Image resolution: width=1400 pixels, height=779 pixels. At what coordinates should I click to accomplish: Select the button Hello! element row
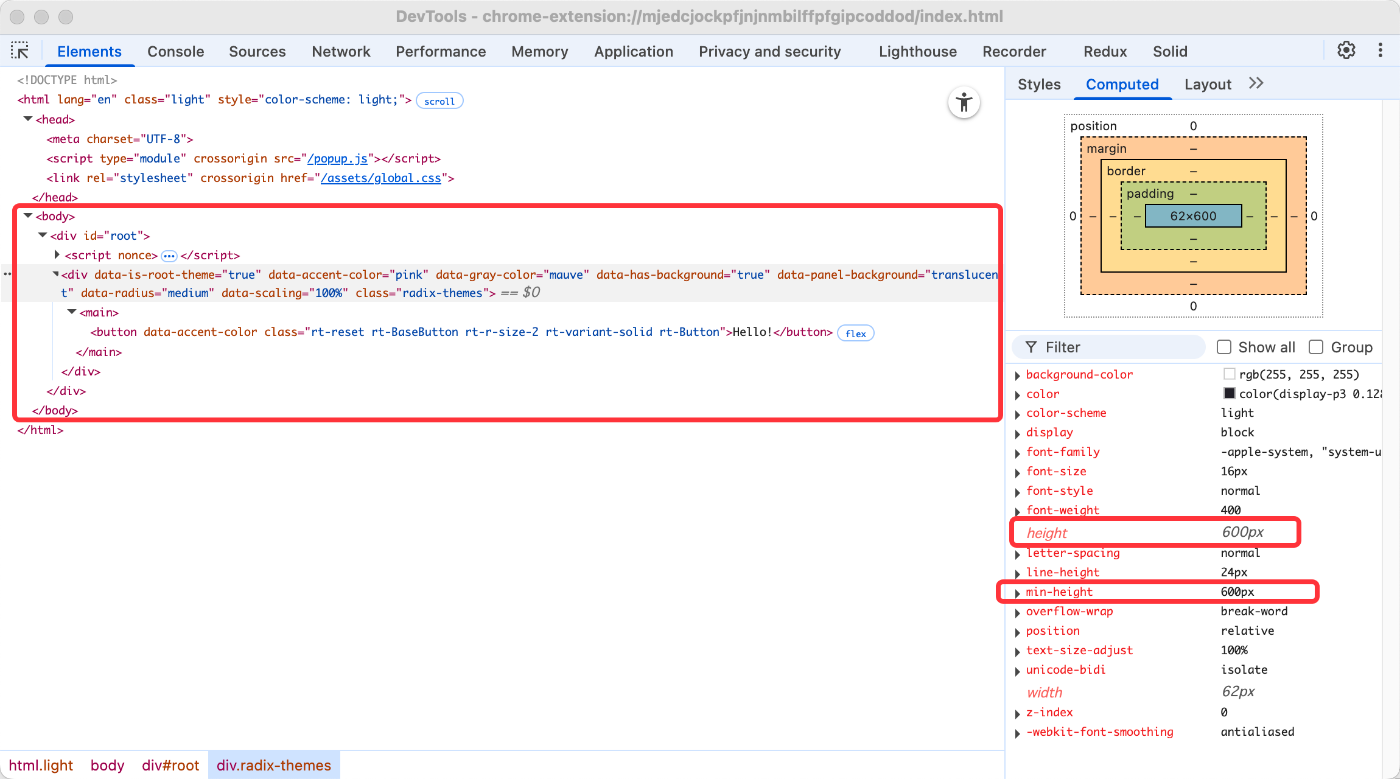(461, 333)
